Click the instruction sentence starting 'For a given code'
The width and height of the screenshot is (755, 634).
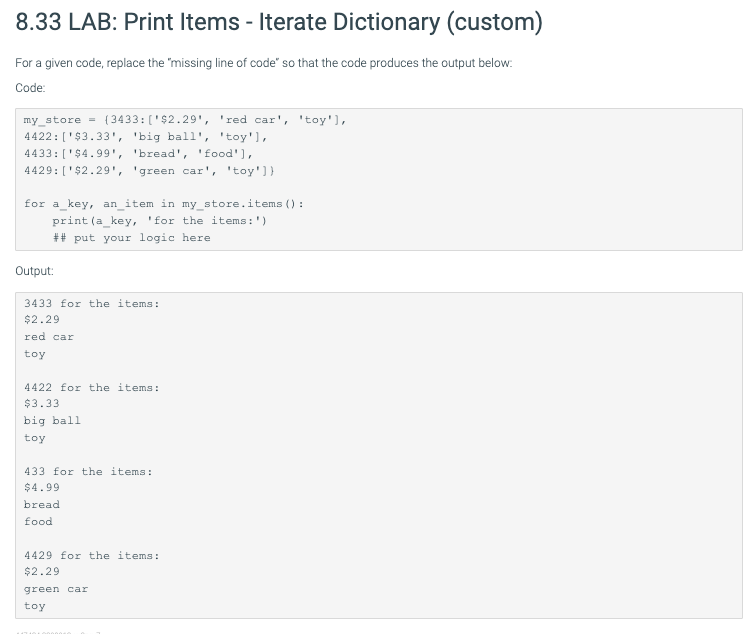click(264, 63)
